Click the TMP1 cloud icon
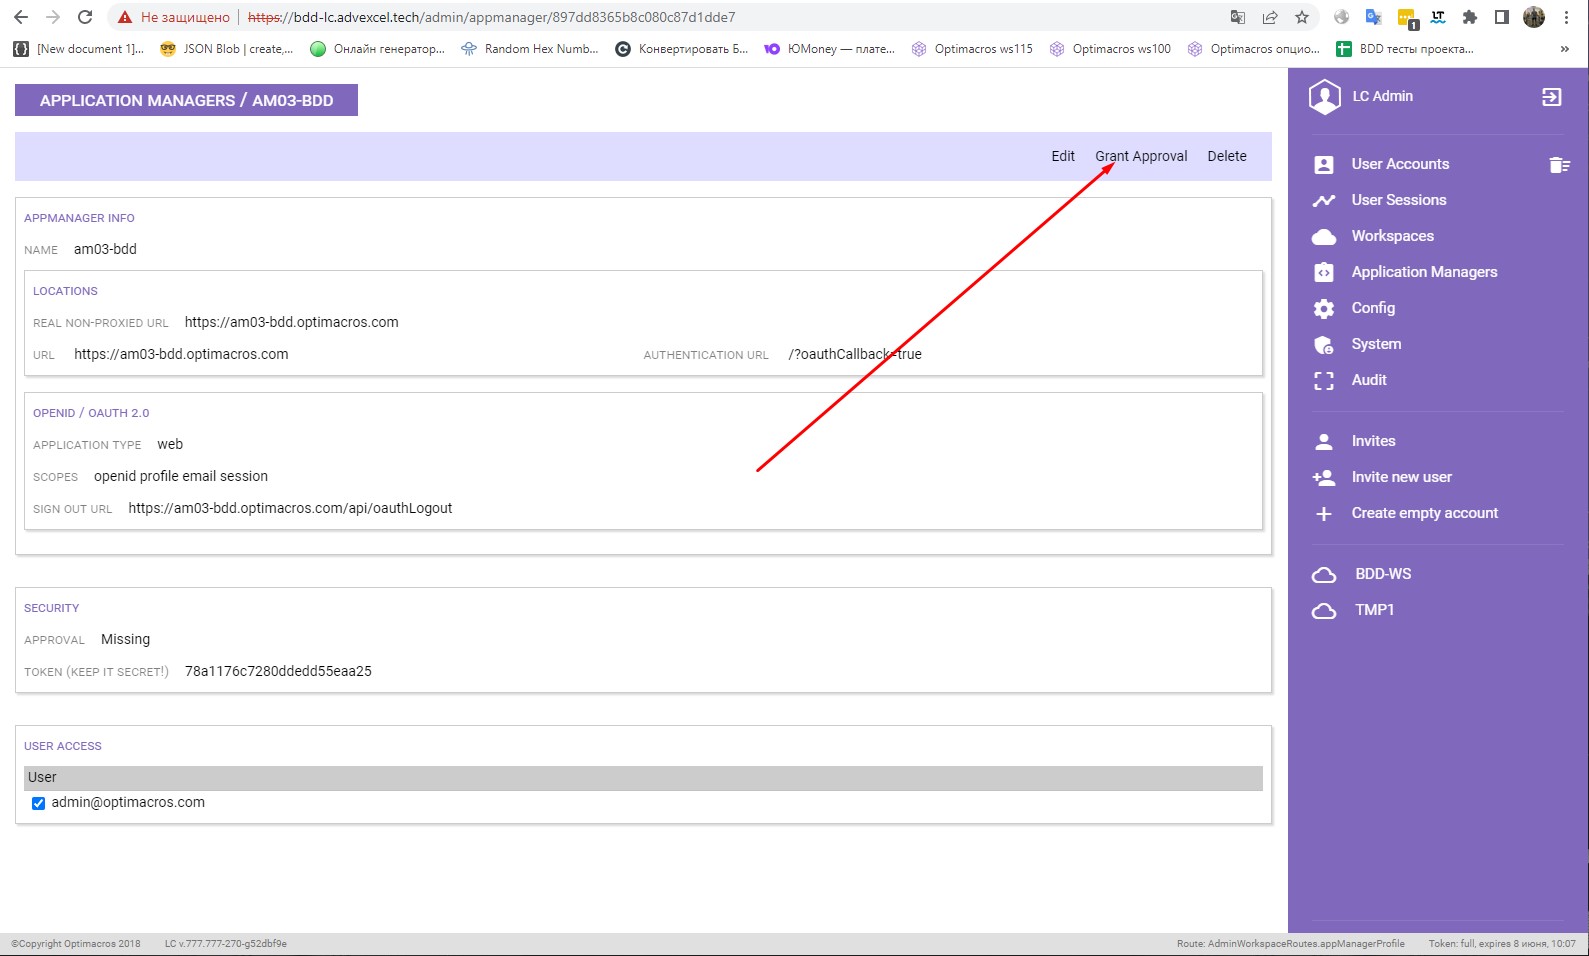 tap(1324, 611)
